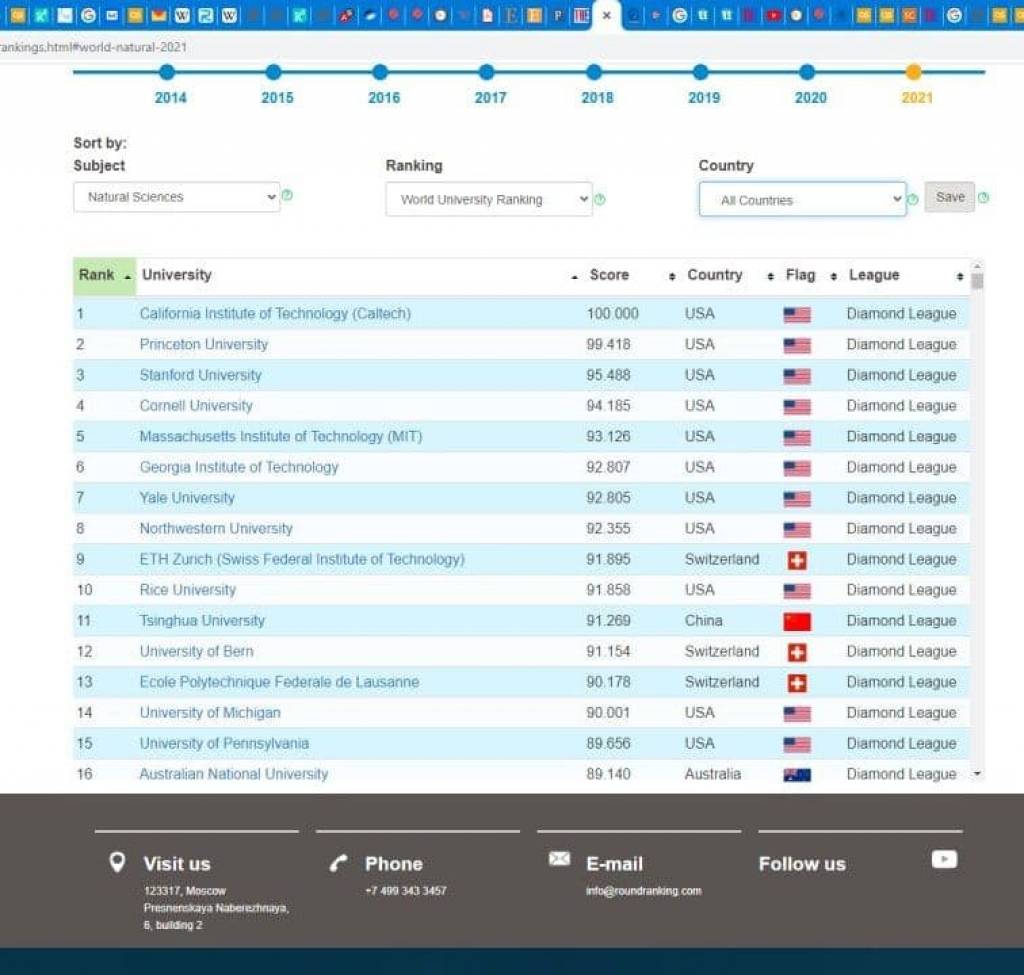Open the Princeton University link
1024x975 pixels.
[204, 344]
